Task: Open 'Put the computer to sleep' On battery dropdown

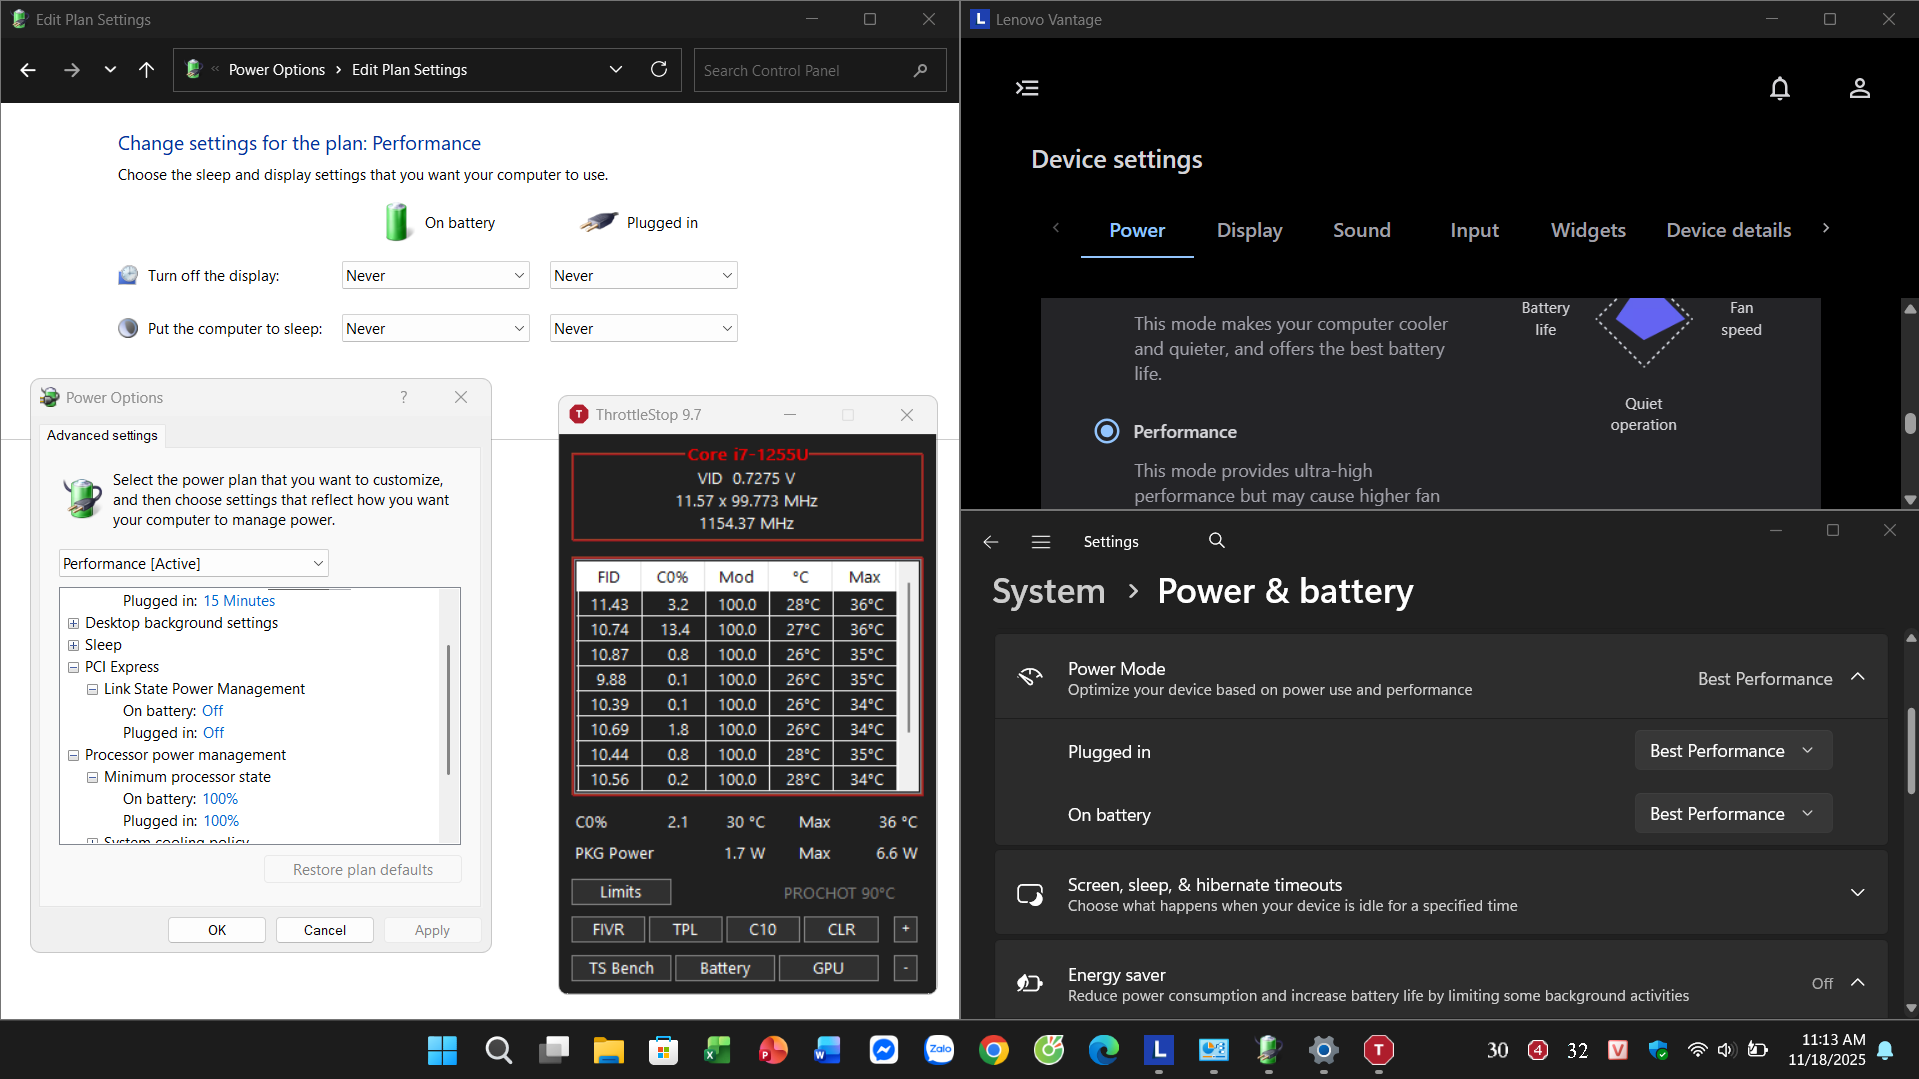Action: pos(435,329)
